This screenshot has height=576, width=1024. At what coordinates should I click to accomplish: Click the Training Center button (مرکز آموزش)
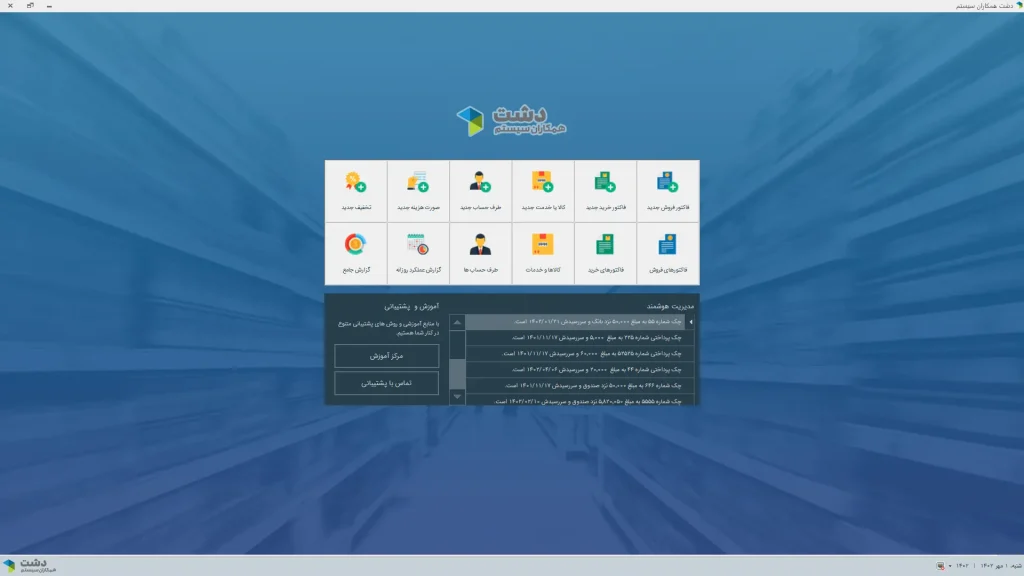coord(386,356)
